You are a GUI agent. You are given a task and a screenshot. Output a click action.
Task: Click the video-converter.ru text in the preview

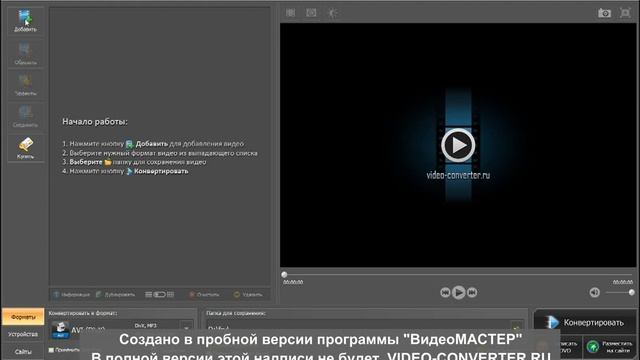coord(458,175)
